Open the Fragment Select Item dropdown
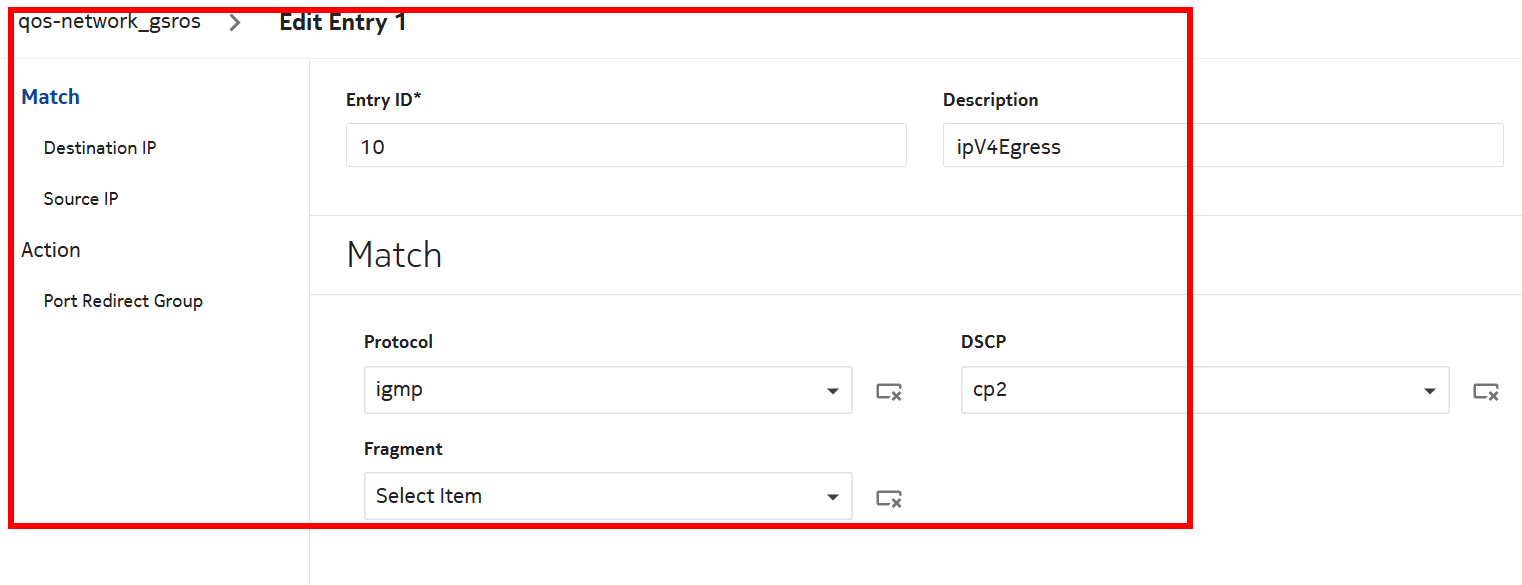 coord(607,496)
